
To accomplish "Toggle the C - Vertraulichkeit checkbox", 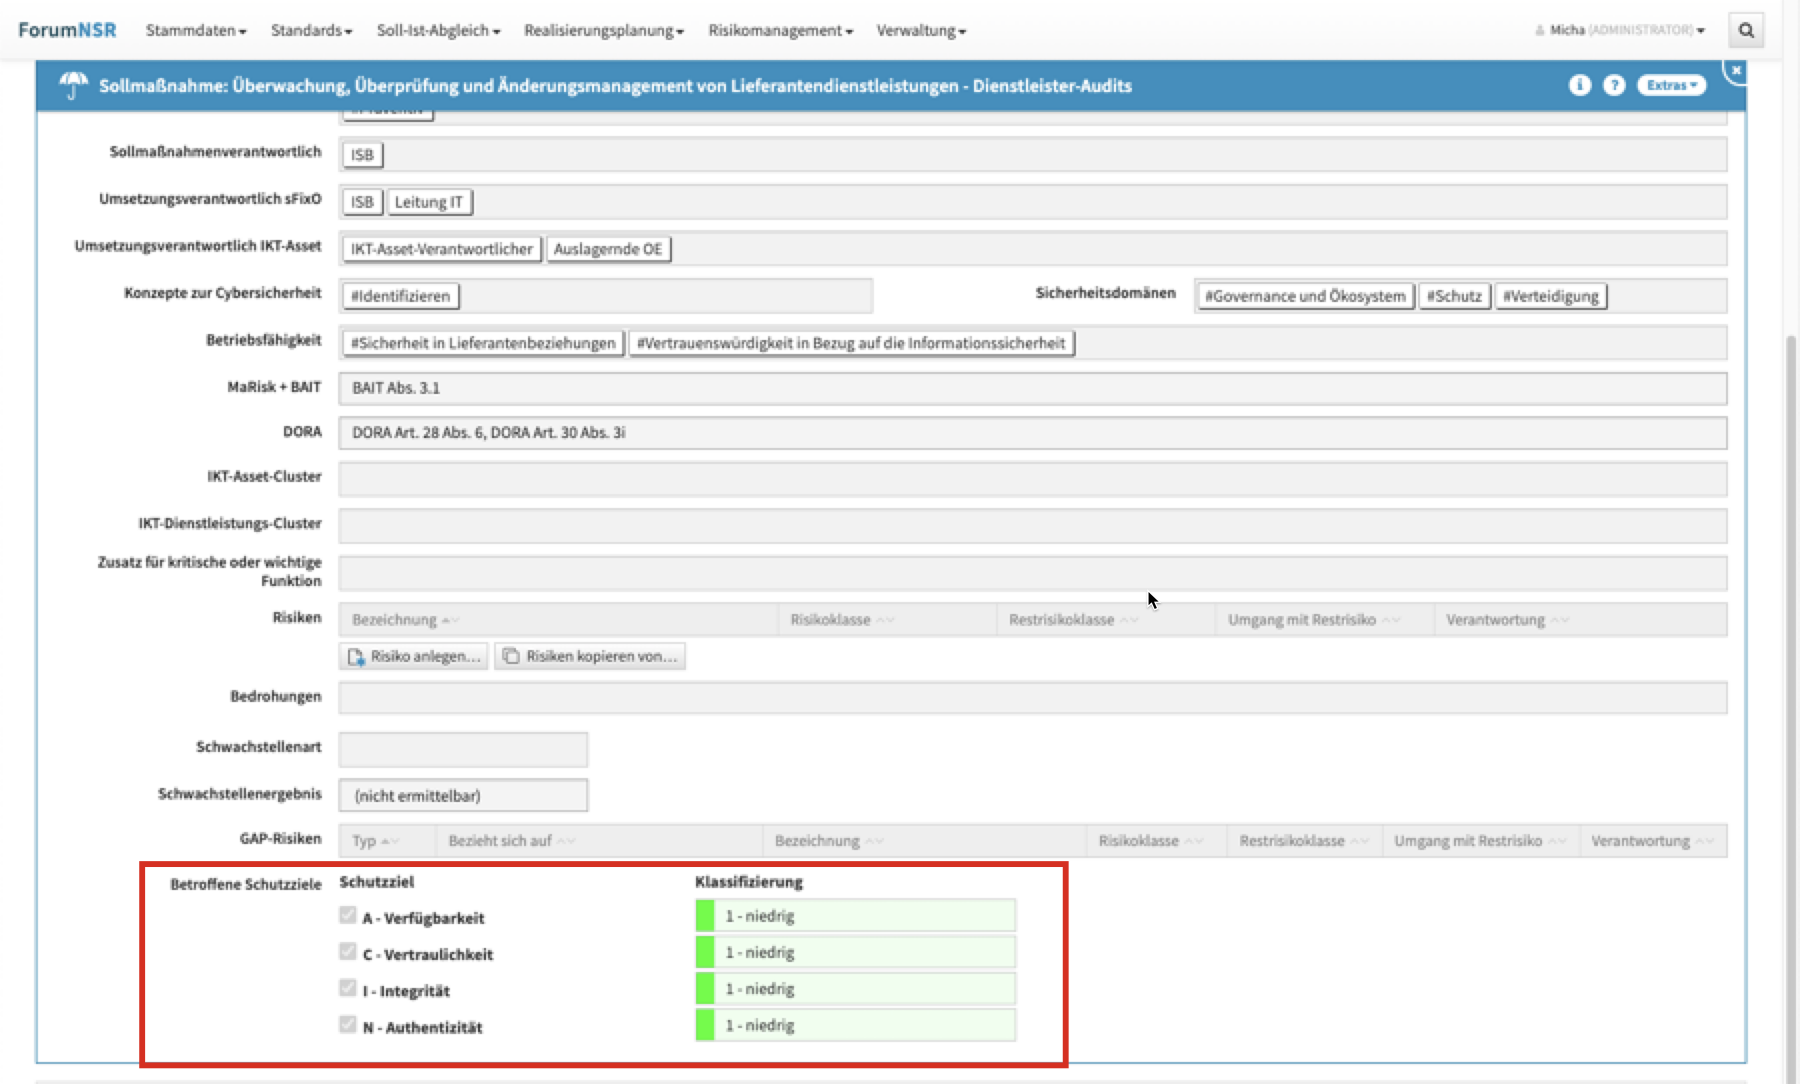I will 348,952.
